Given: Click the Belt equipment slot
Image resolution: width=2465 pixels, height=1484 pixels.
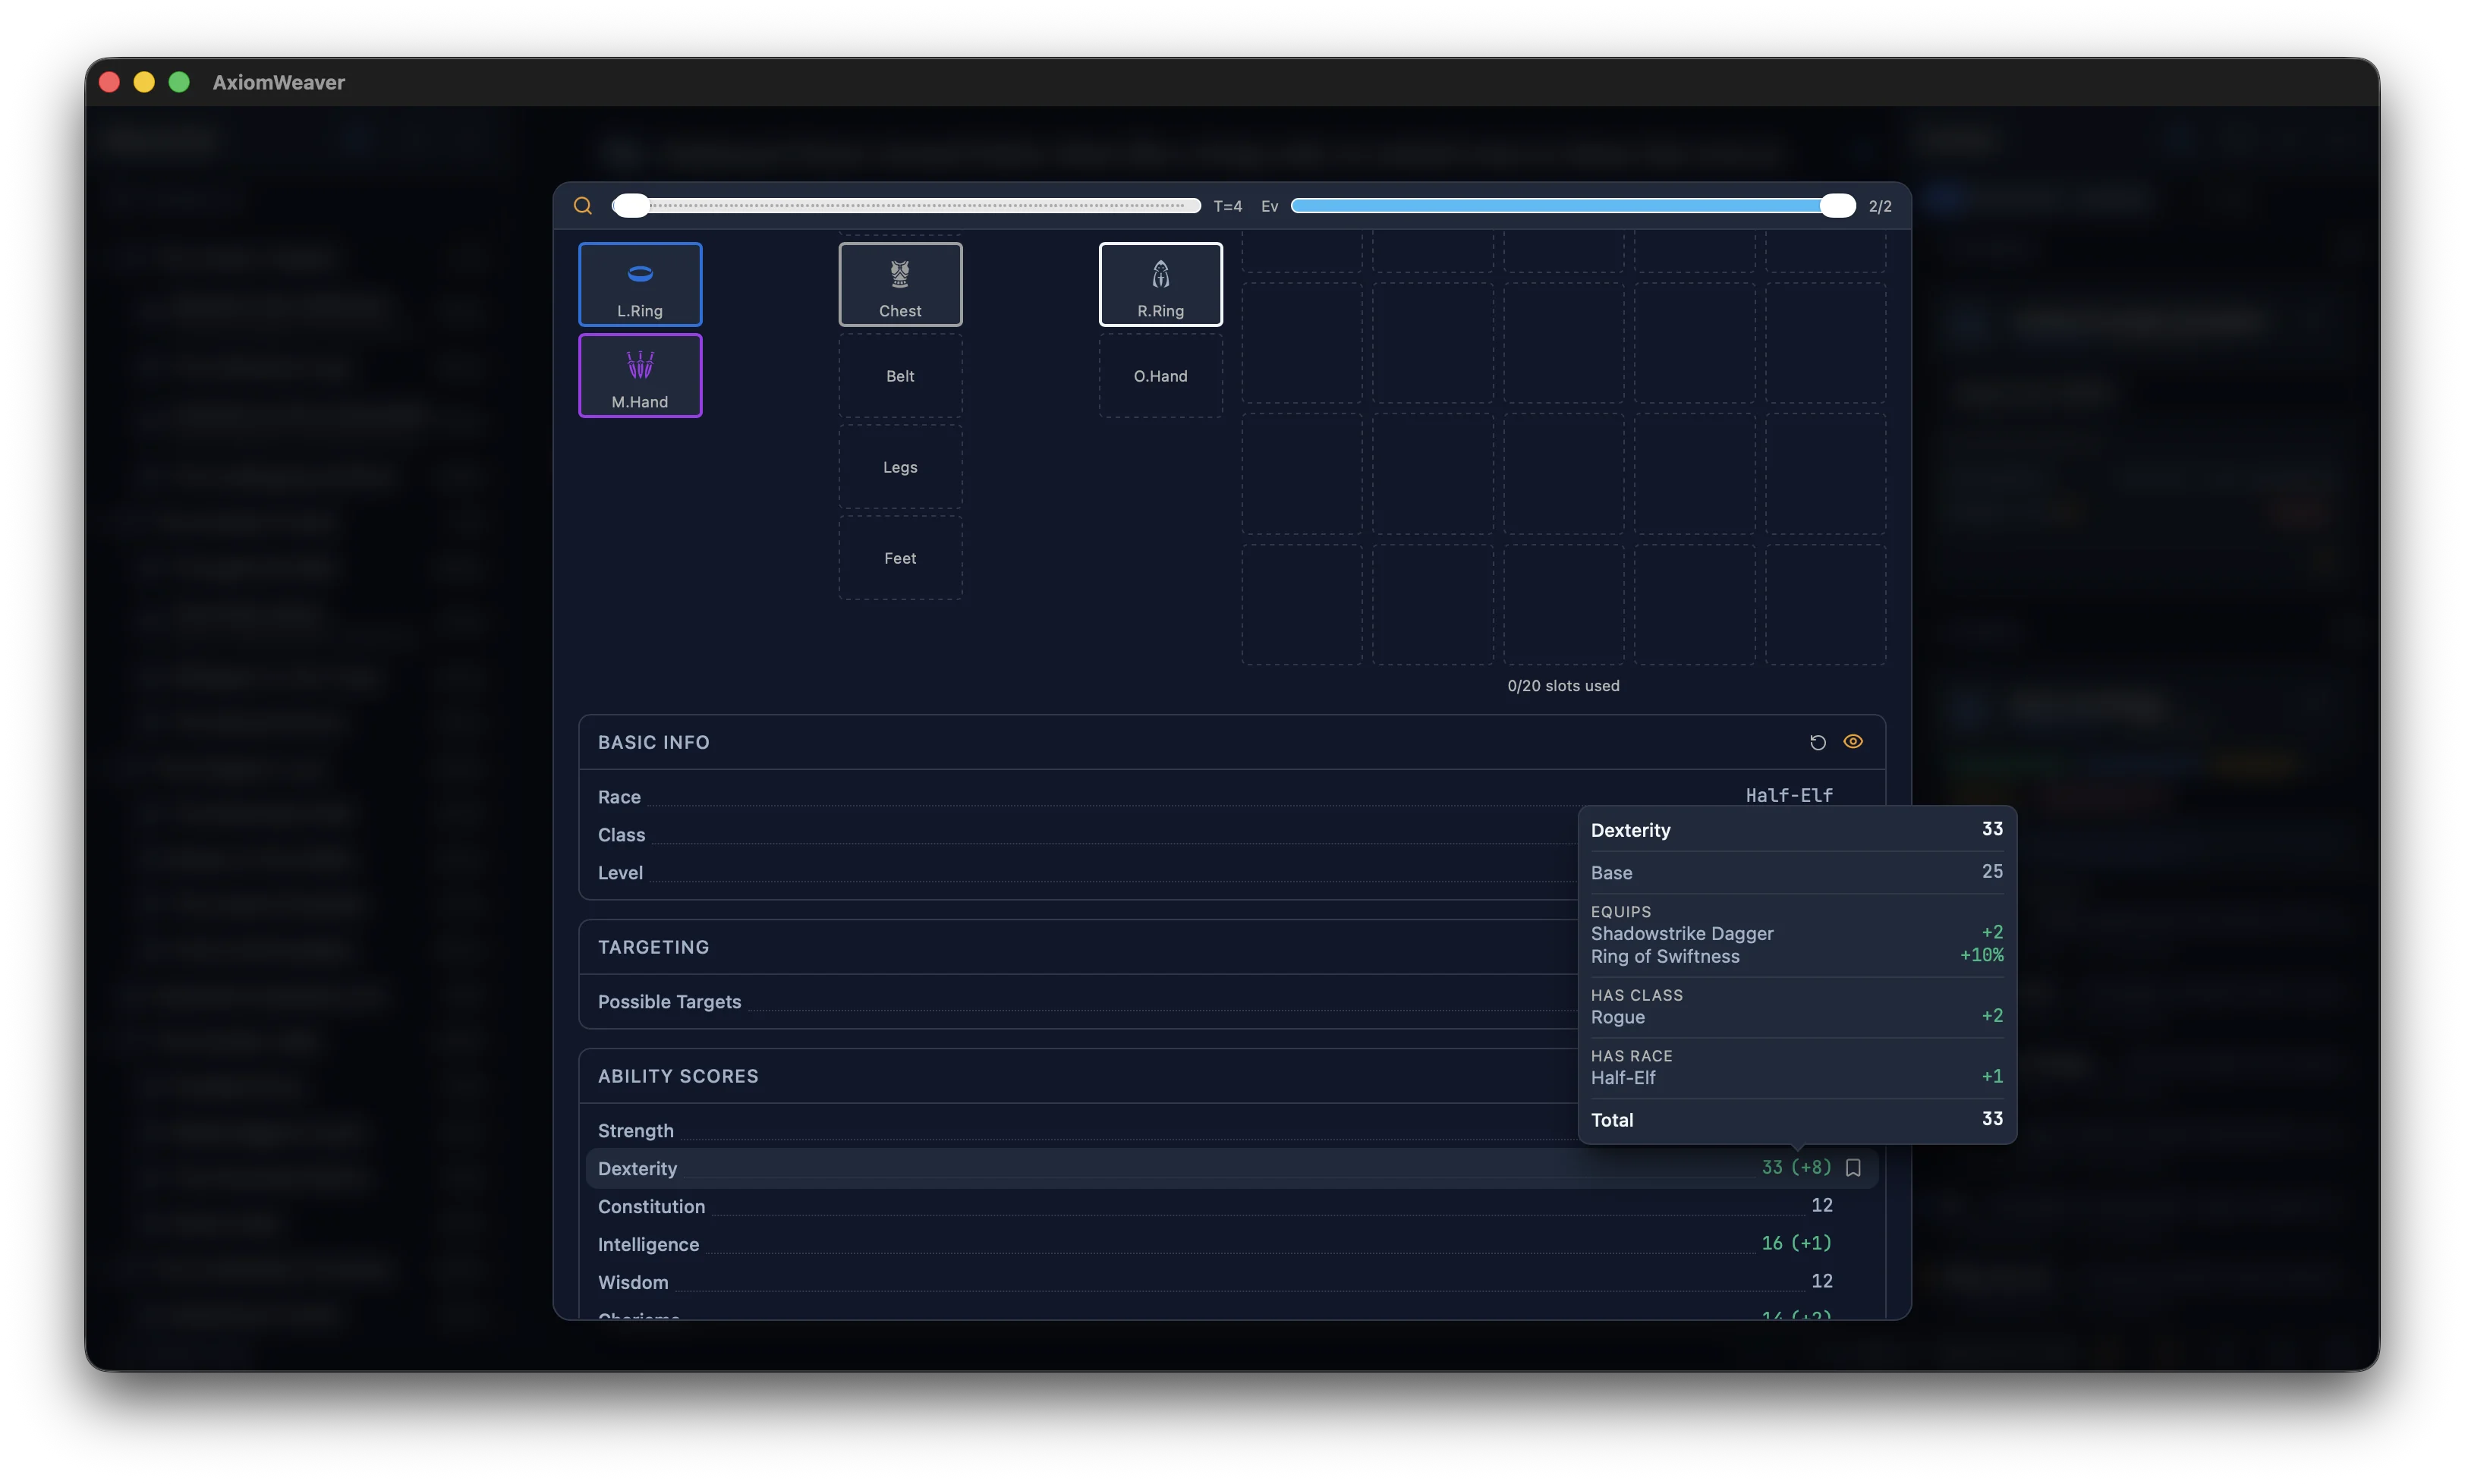Looking at the screenshot, I should (899, 375).
